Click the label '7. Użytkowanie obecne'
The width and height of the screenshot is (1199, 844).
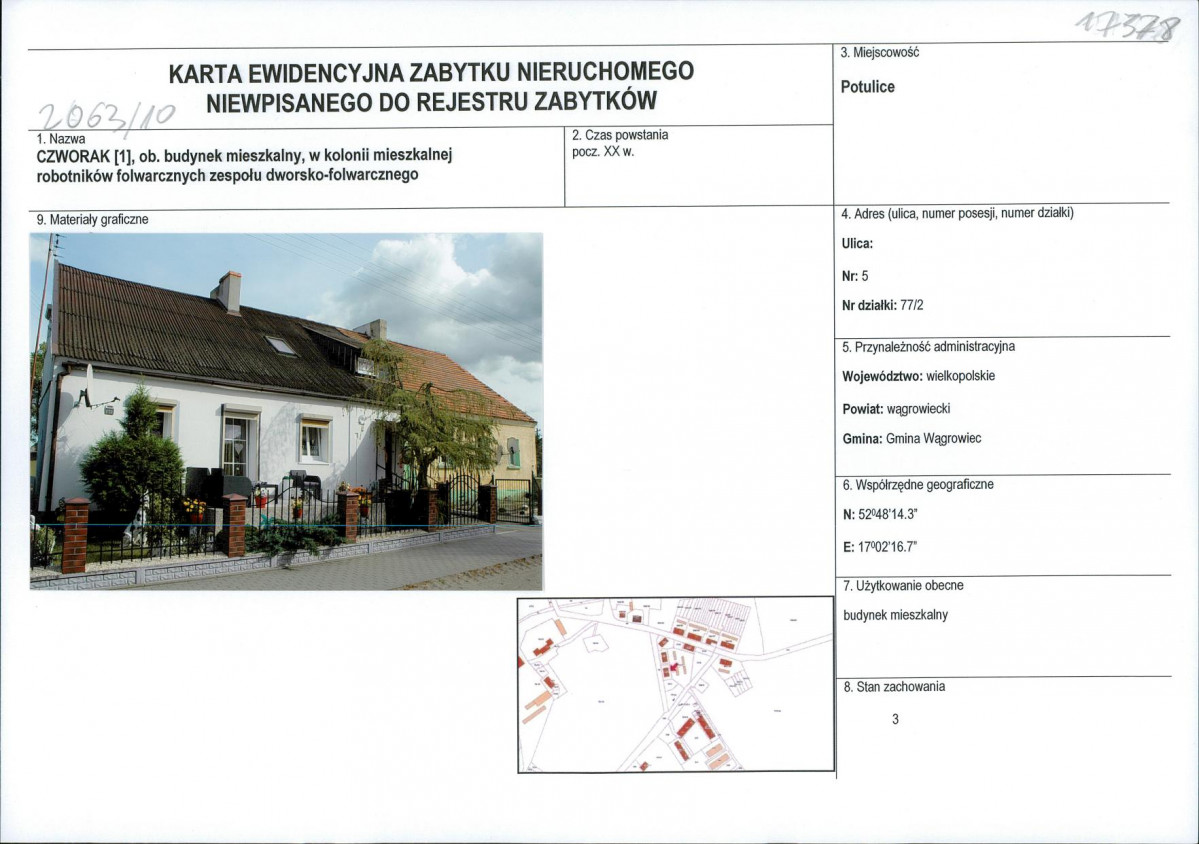pyautogui.click(x=903, y=586)
